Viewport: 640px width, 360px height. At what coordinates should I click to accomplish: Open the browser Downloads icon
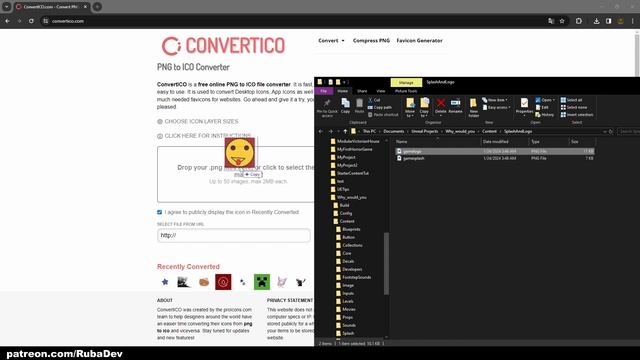[596, 21]
